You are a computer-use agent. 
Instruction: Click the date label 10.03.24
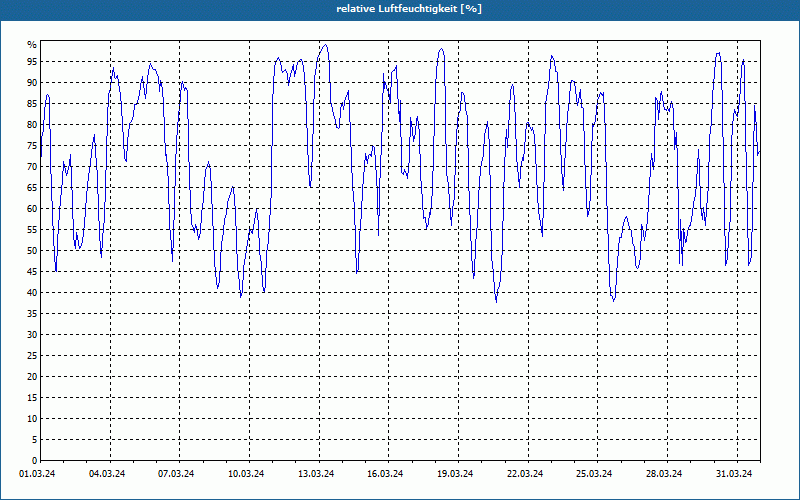click(x=246, y=474)
